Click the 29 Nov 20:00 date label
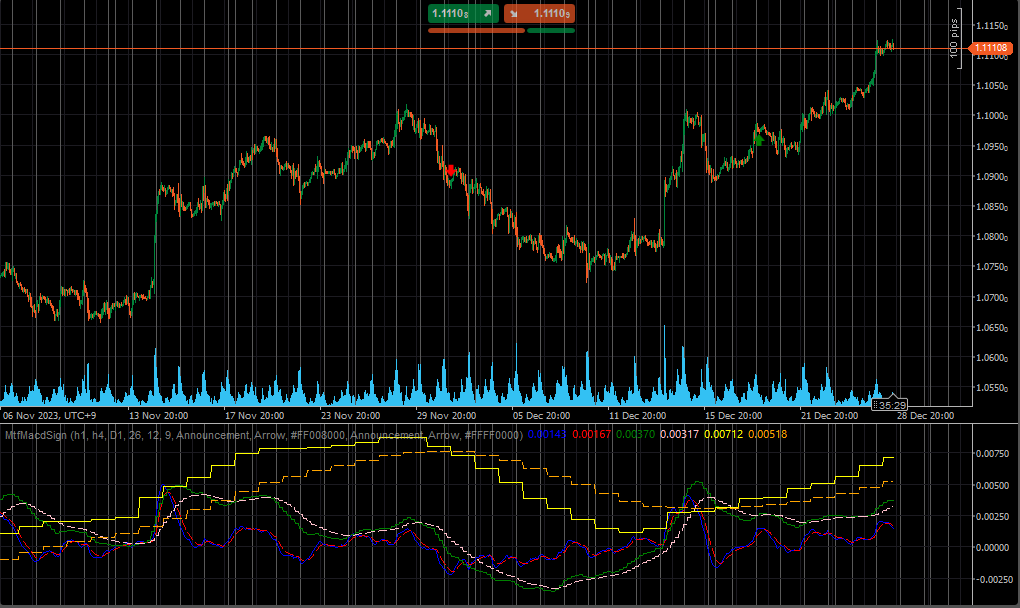Viewport: 1020px width, 608px height. [446, 416]
